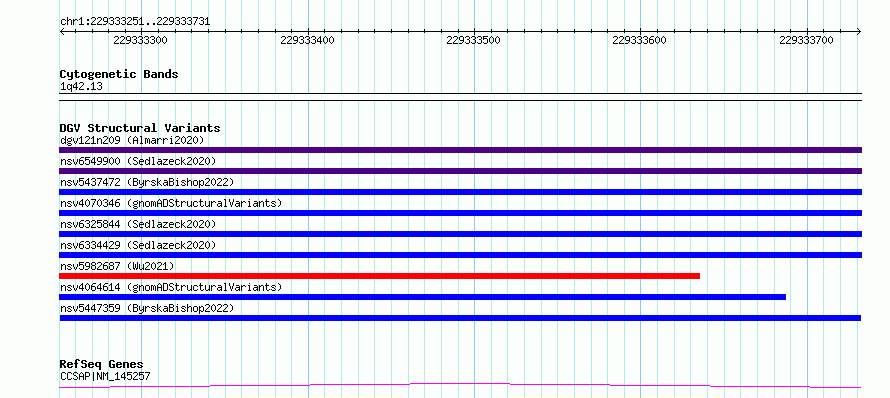Click the nsv5447359 (ByrskaBishop2022) label
890x398 pixels.
pos(146,308)
